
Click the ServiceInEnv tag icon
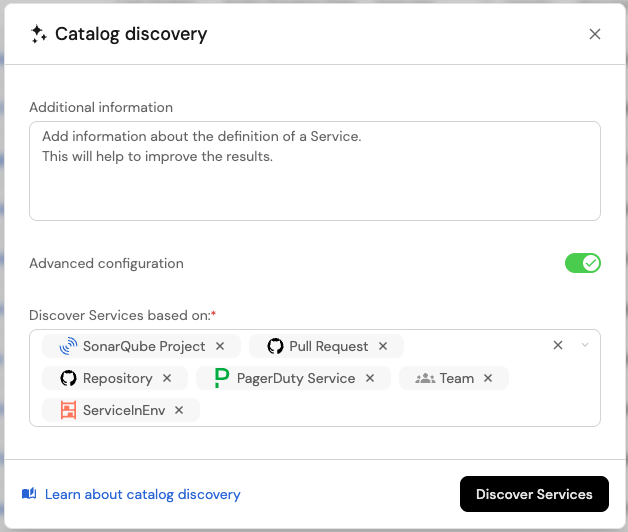point(68,410)
